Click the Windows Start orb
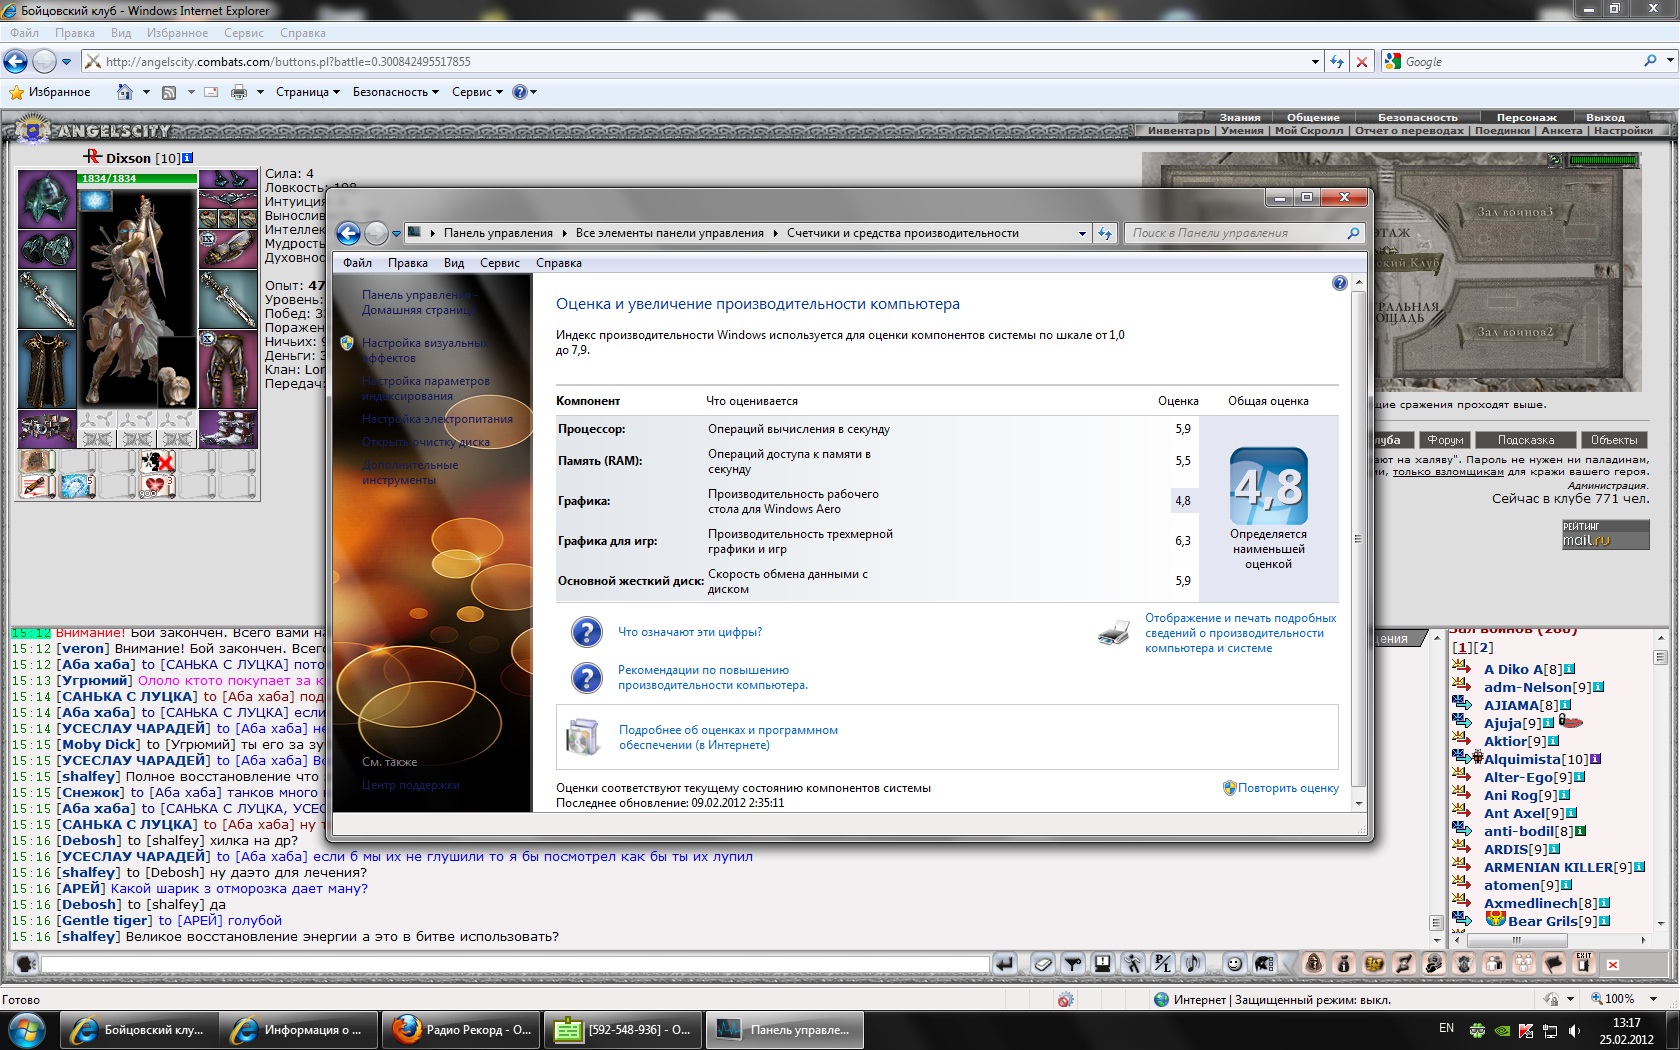This screenshot has width=1680, height=1050. click(x=27, y=1030)
